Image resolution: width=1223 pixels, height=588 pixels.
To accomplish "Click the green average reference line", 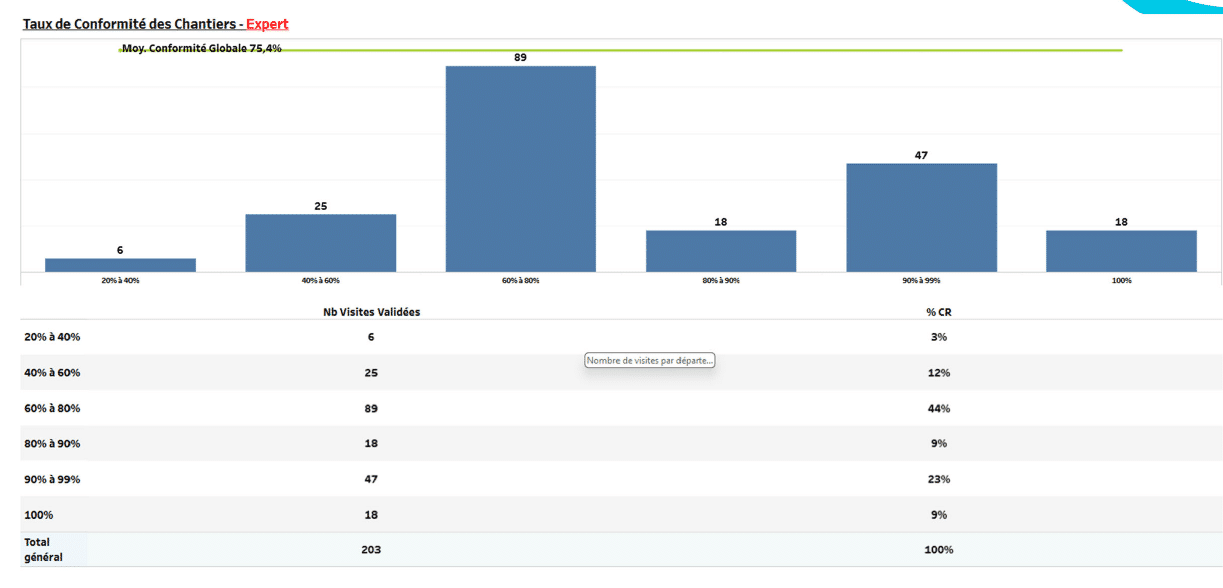I will [700, 50].
